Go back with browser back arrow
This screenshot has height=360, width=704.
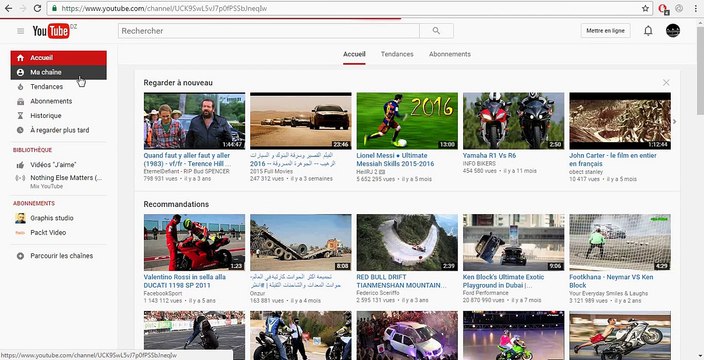[x=8, y=8]
